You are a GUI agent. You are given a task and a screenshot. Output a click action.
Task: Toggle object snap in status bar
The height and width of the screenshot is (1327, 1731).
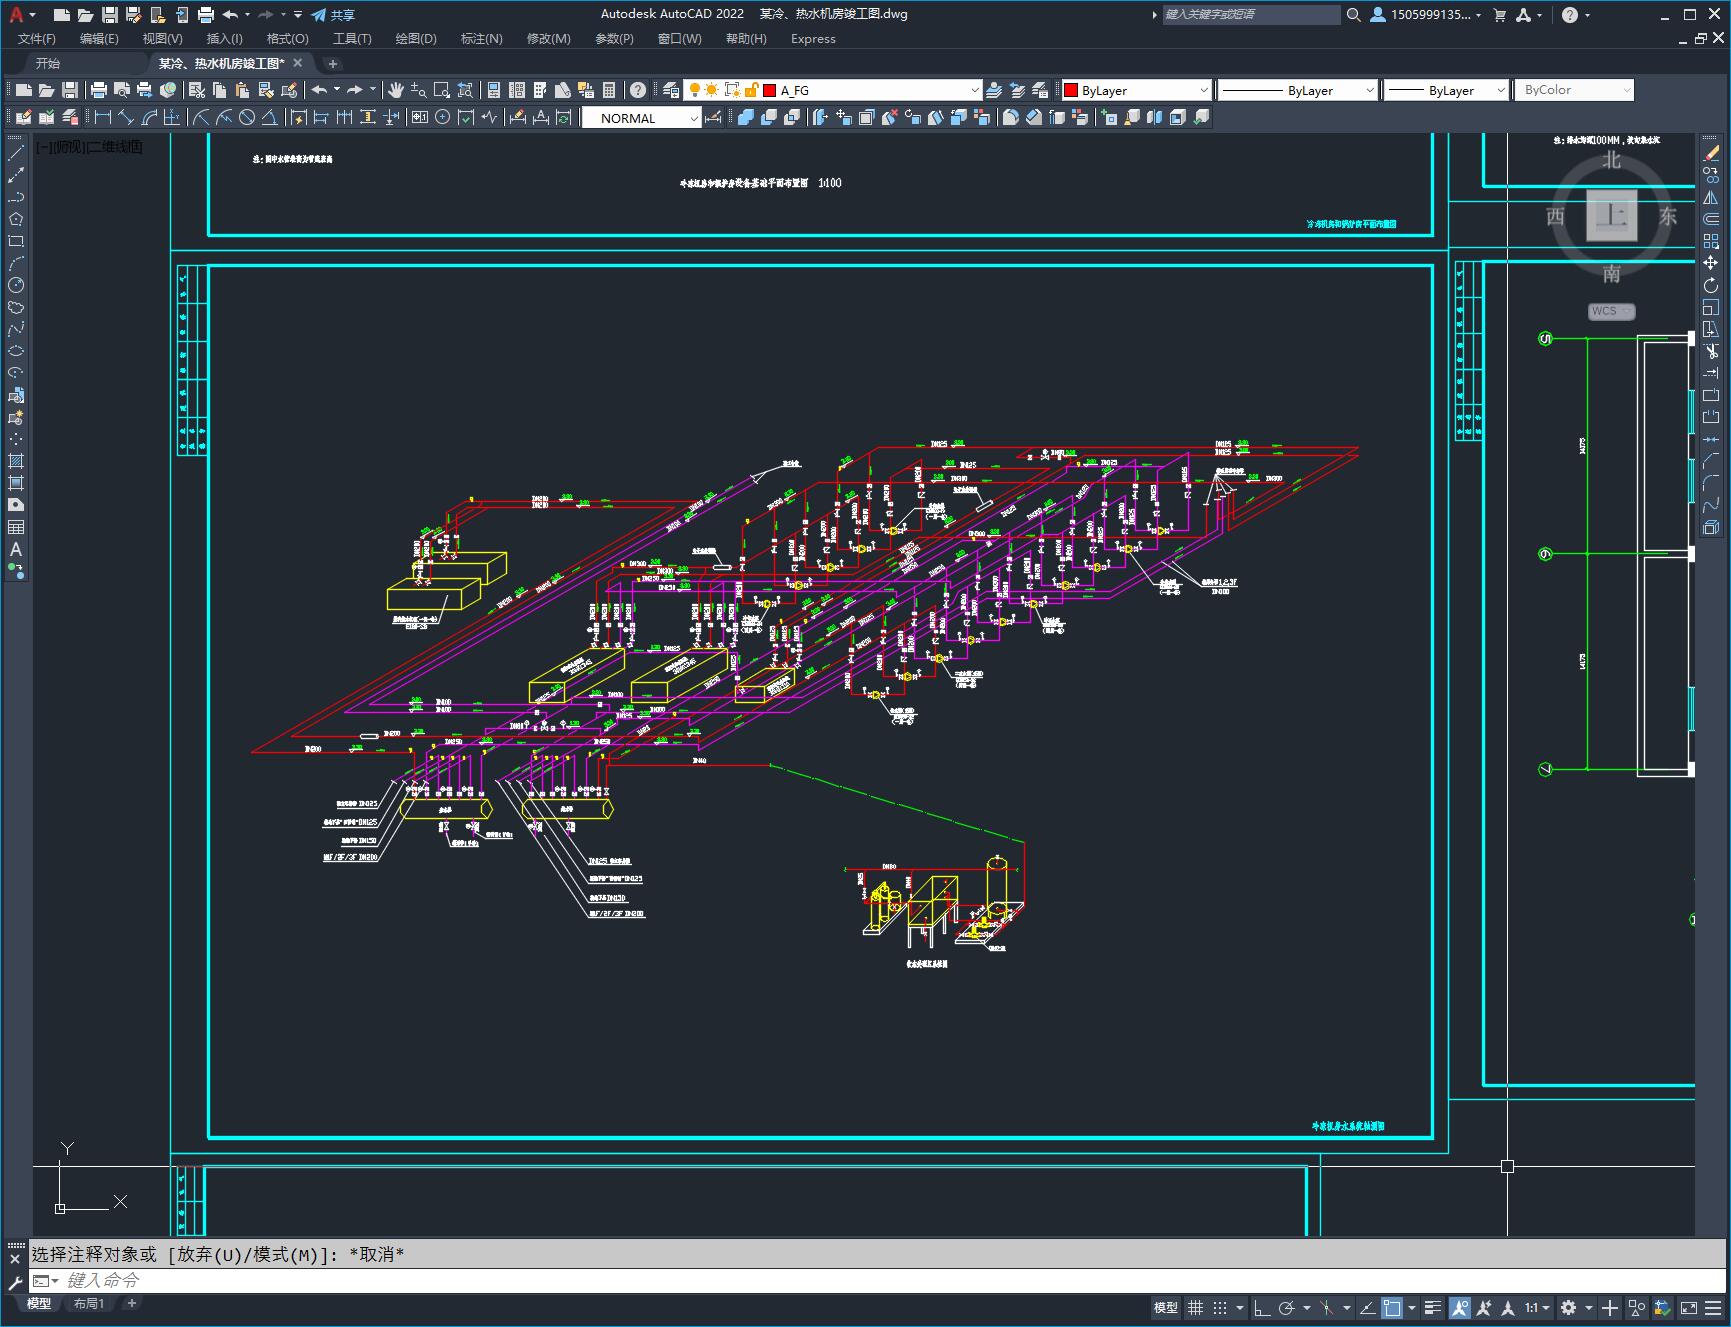(1391, 1307)
